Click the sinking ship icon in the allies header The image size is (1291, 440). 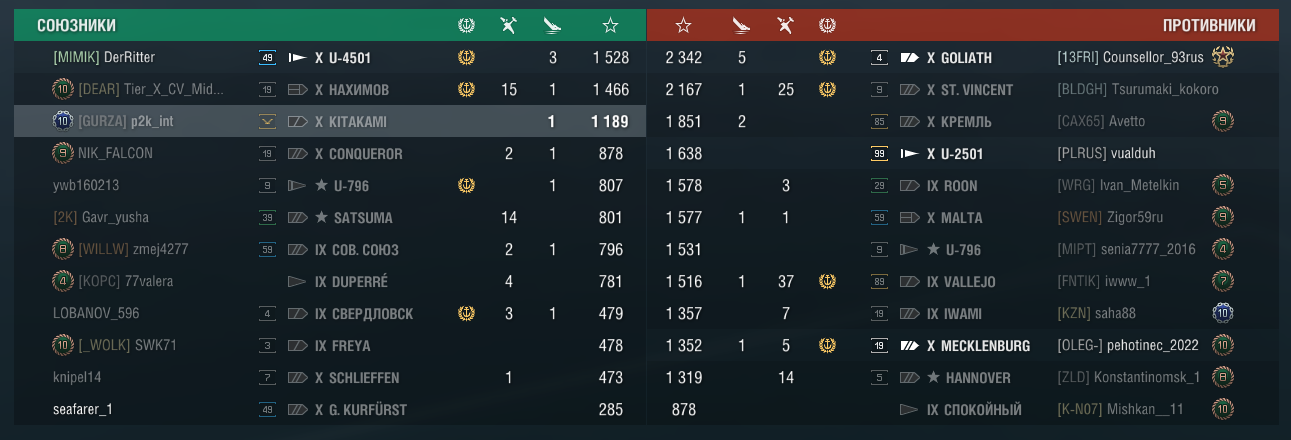coord(552,25)
